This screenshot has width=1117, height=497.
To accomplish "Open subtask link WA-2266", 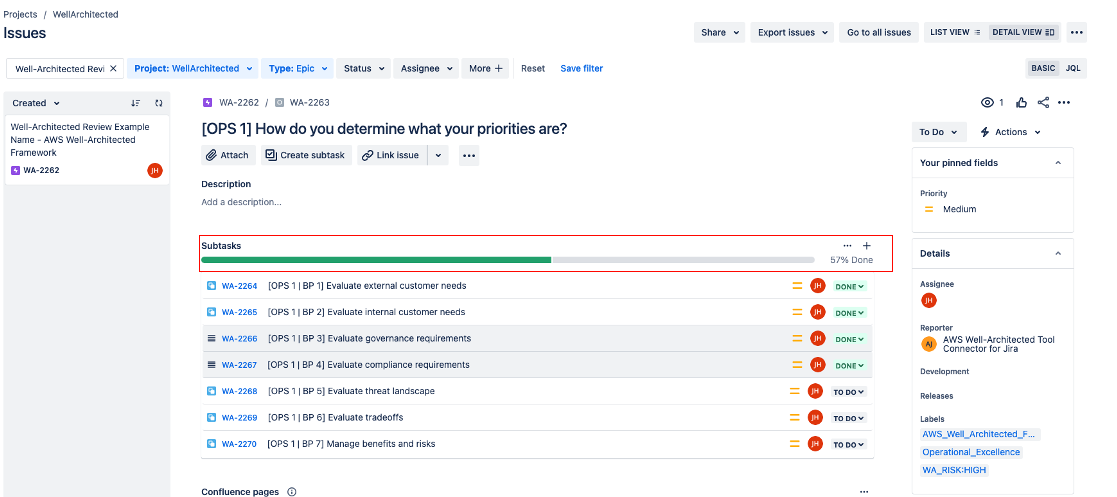I will tap(239, 338).
